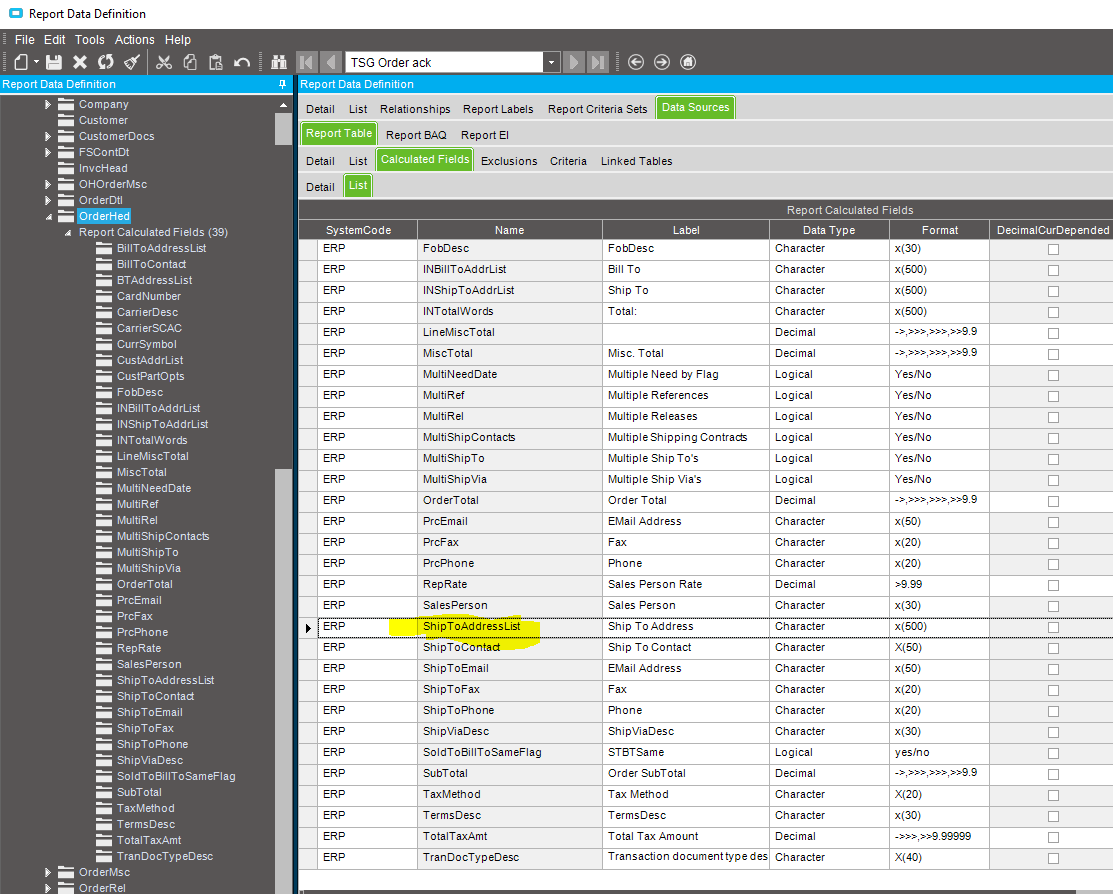The width and height of the screenshot is (1113, 894).
Task: Open the TSG Order ack dropdown
Action: [551, 62]
